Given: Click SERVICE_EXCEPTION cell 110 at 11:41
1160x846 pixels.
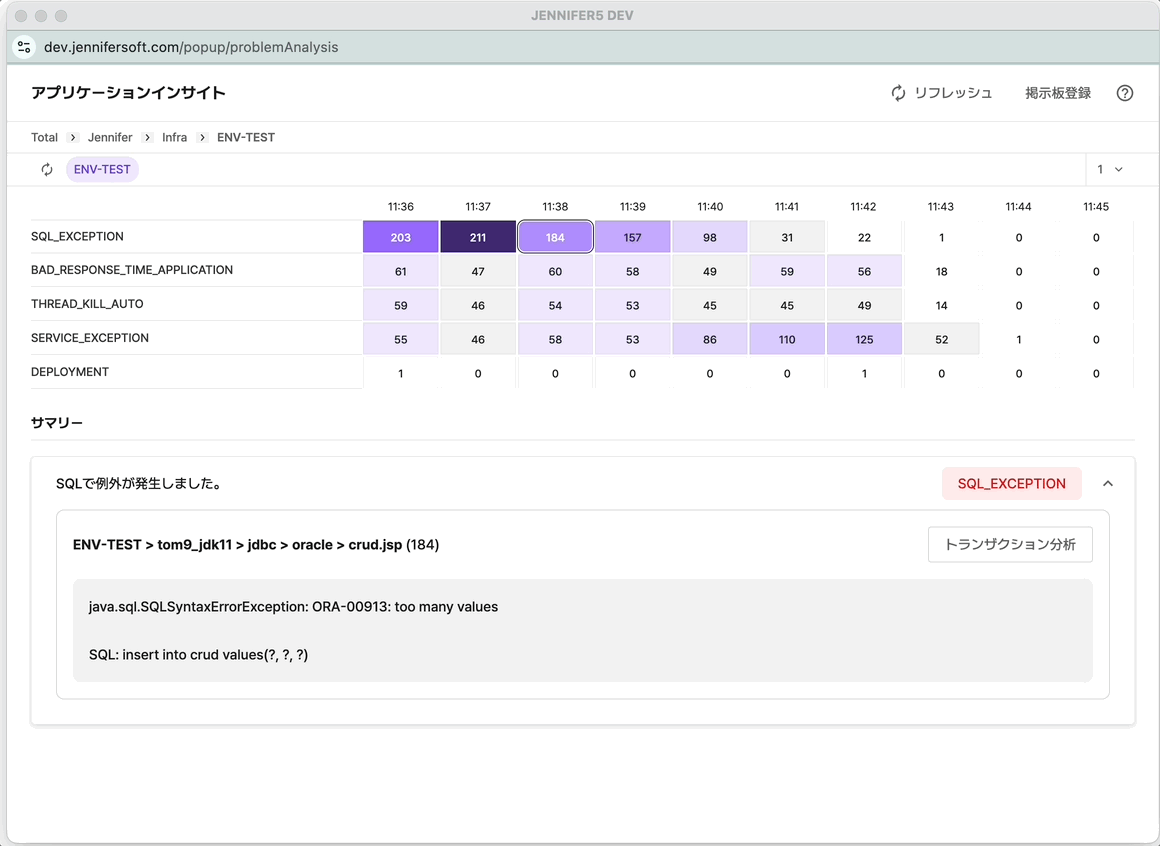Looking at the screenshot, I should click(787, 339).
